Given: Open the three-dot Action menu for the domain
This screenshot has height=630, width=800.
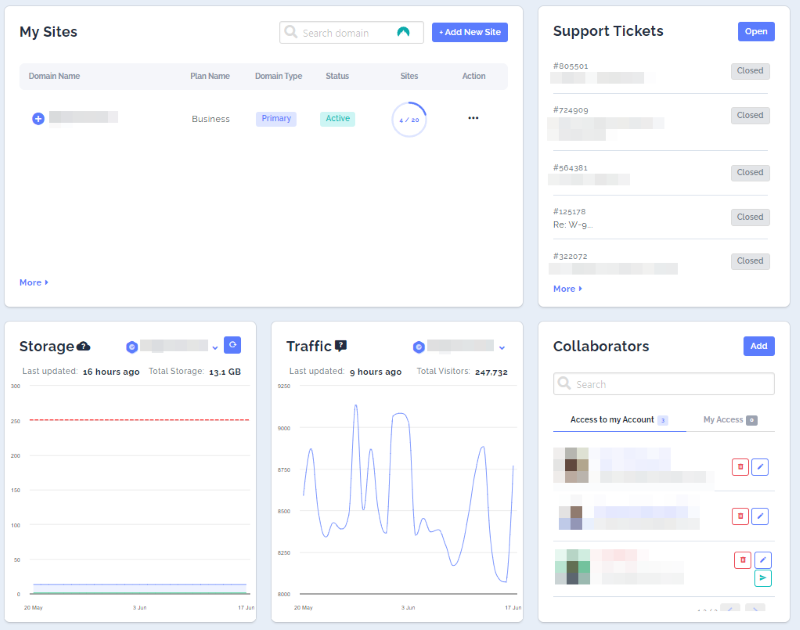Looking at the screenshot, I should click(x=473, y=118).
